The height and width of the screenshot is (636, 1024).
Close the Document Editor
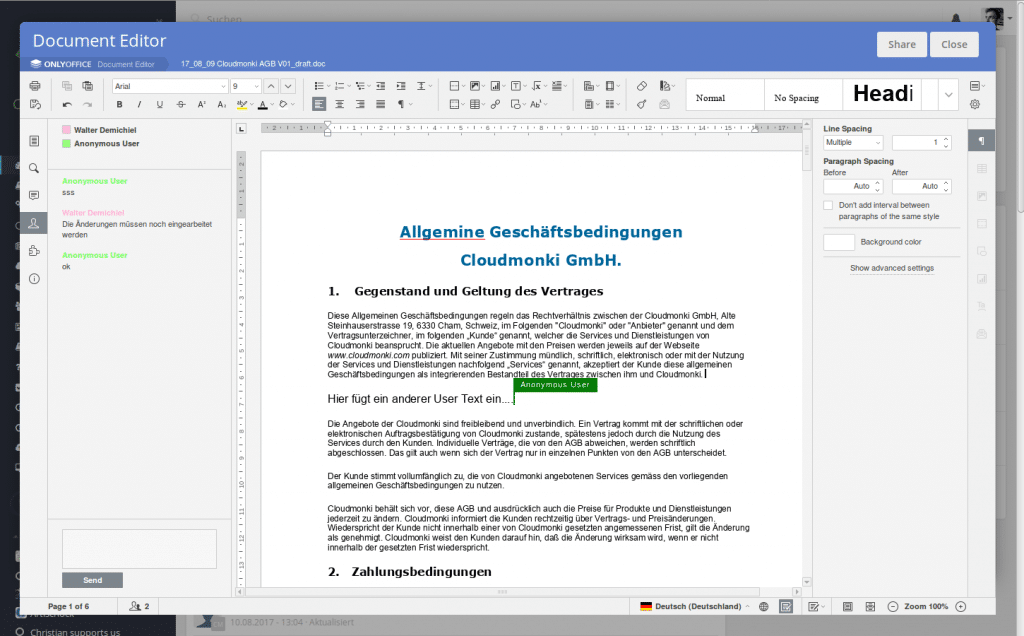tap(954, 44)
